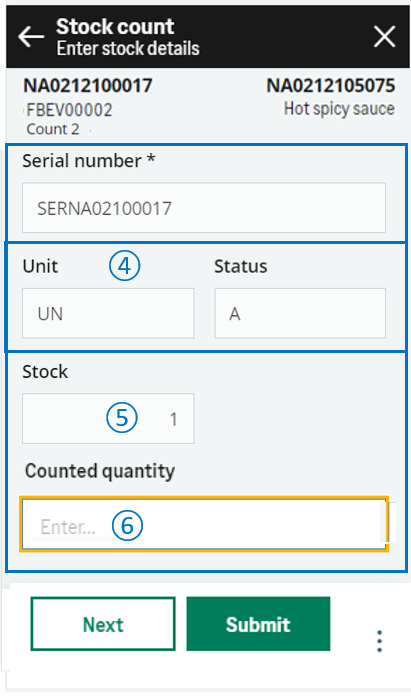The image size is (411, 697).
Task: Click the Counted quantity label
Action: pos(100,471)
